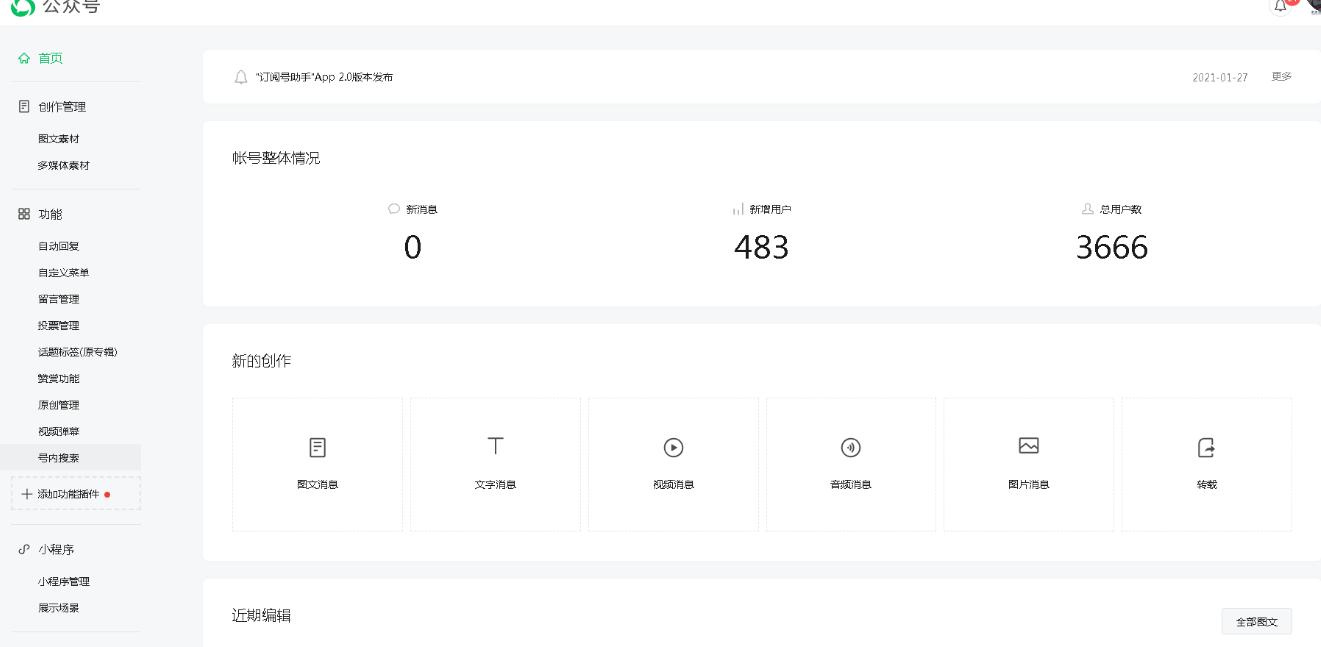
Task: Click the 添加功能插件 button
Action: pyautogui.click(x=75, y=494)
